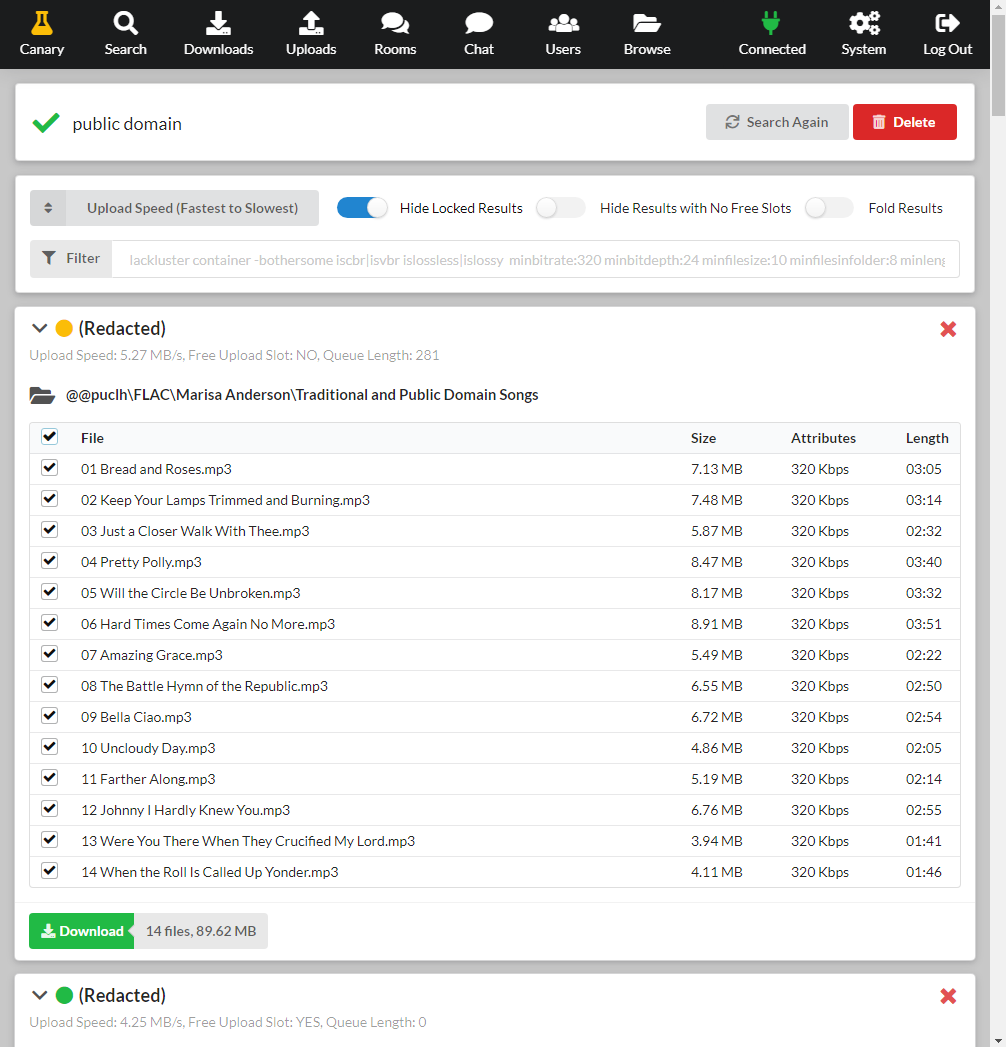Screen dimensions: 1006x1047
Task: Open the Browse page
Action: [646, 33]
